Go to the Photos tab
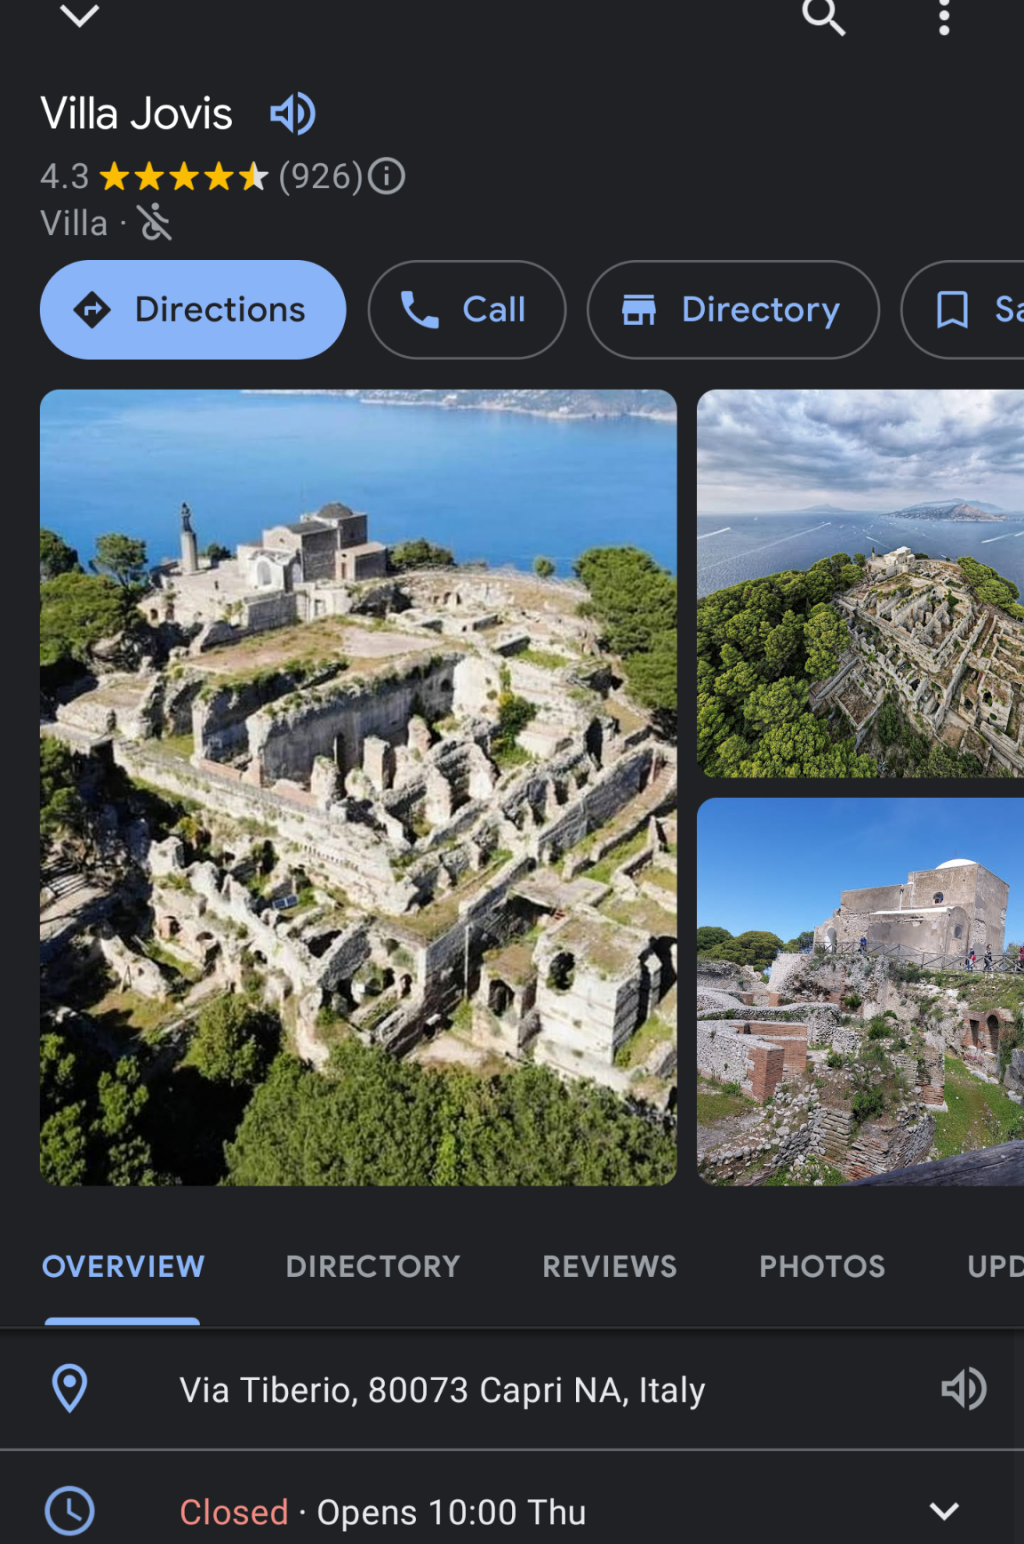Viewport: 1024px width, 1544px height. coord(822,1266)
